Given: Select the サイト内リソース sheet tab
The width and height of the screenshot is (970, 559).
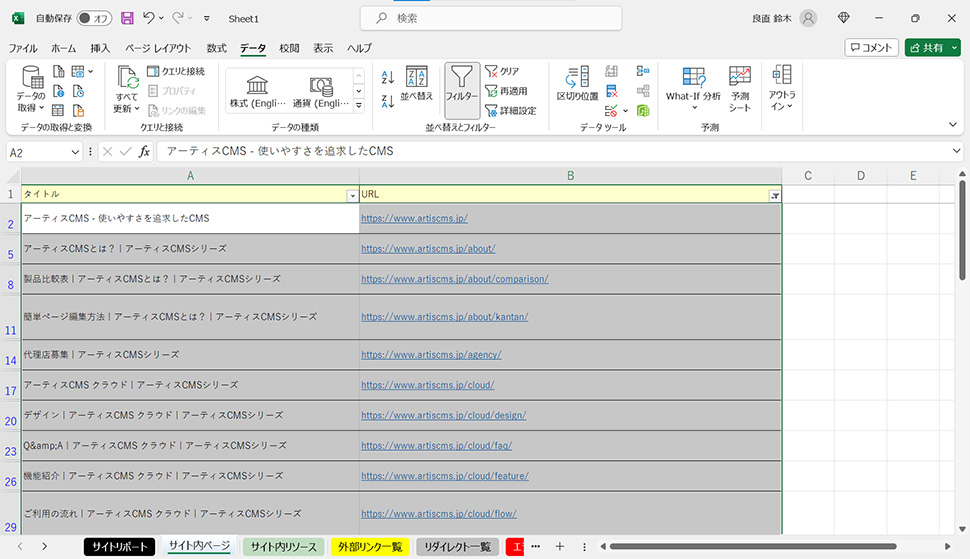Looking at the screenshot, I should [283, 547].
